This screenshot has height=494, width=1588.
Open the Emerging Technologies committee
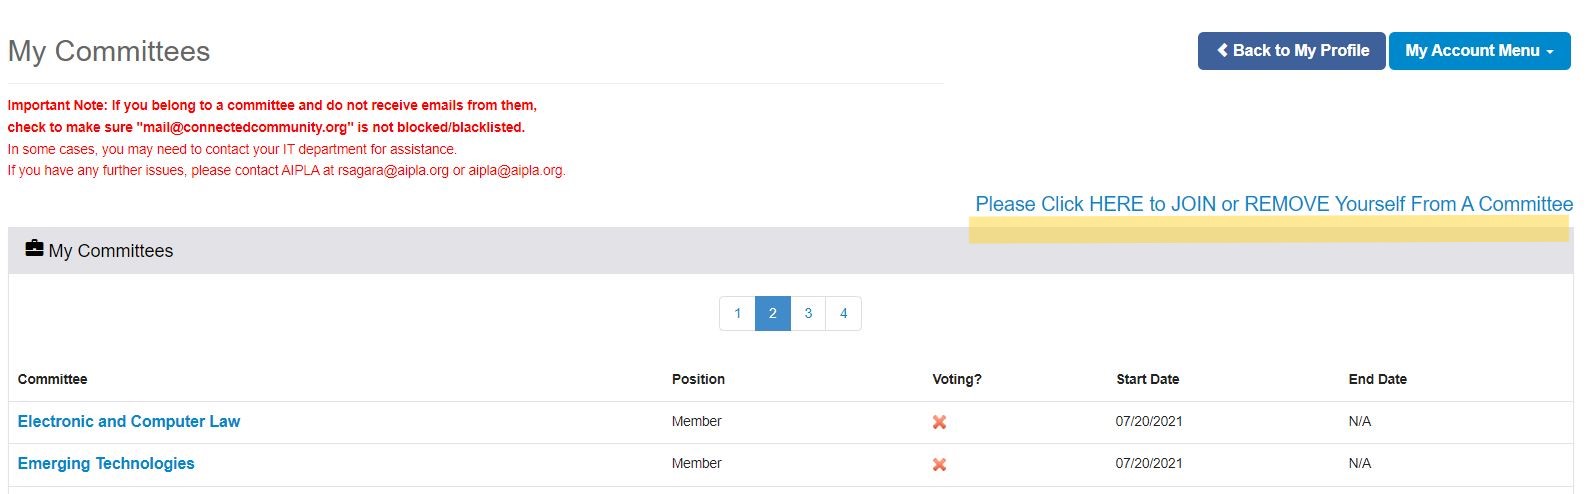click(106, 463)
